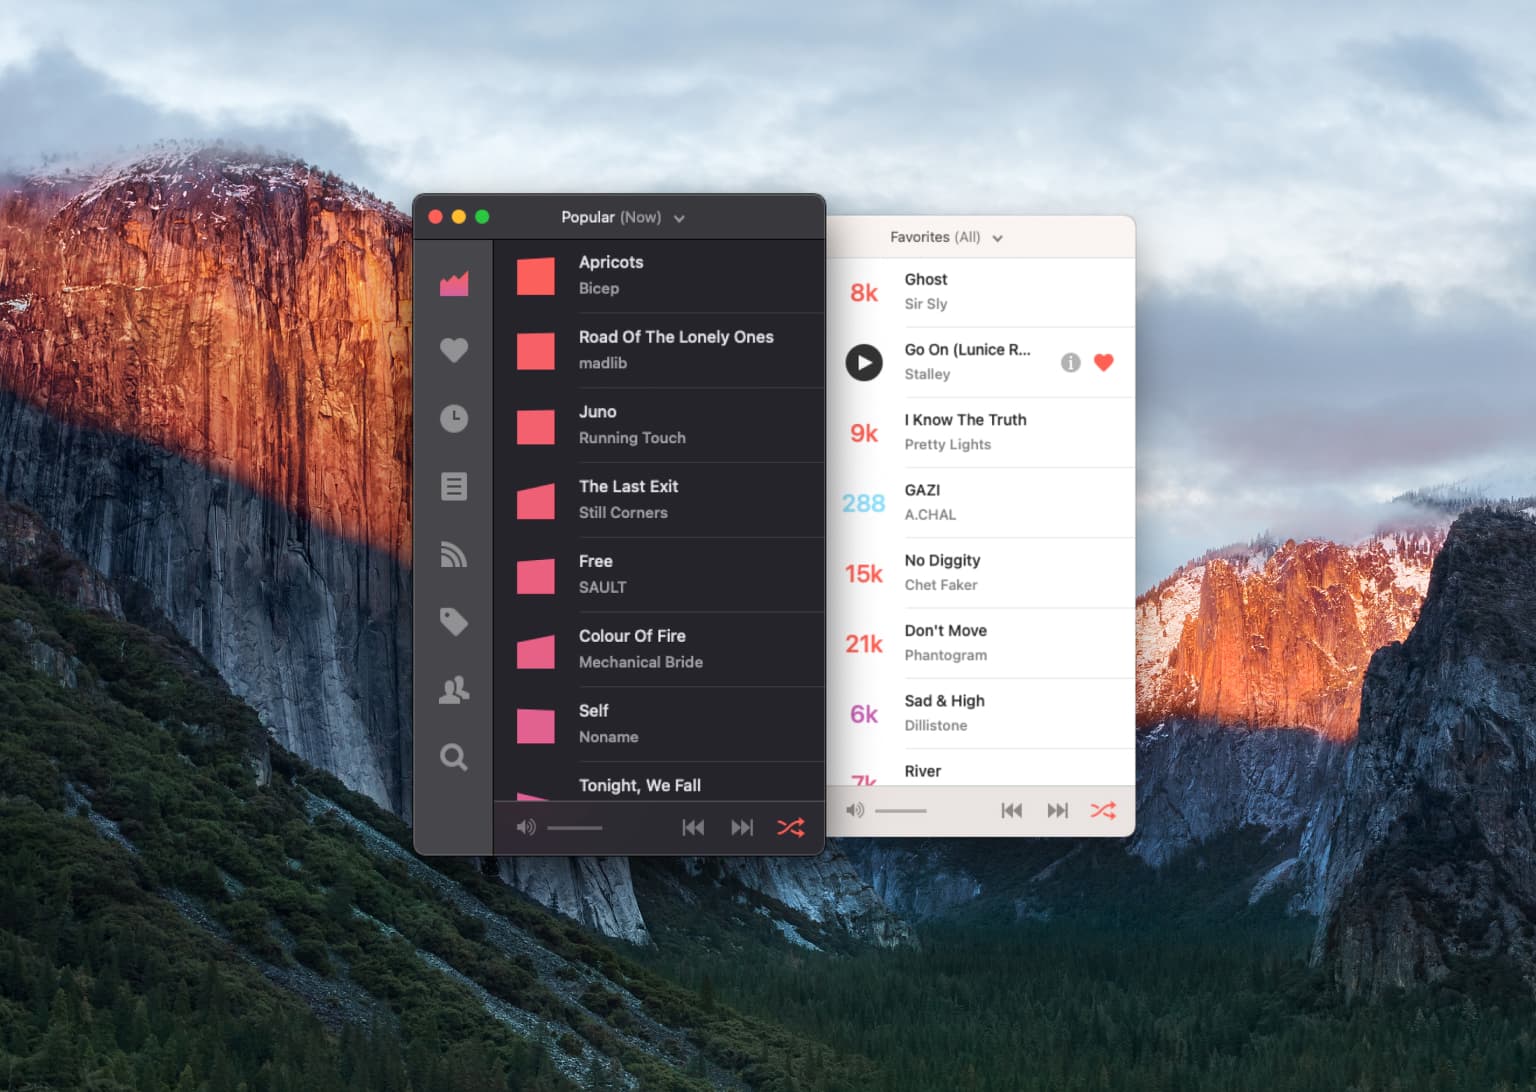
Task: Show info for the Go On track
Action: (x=1070, y=362)
